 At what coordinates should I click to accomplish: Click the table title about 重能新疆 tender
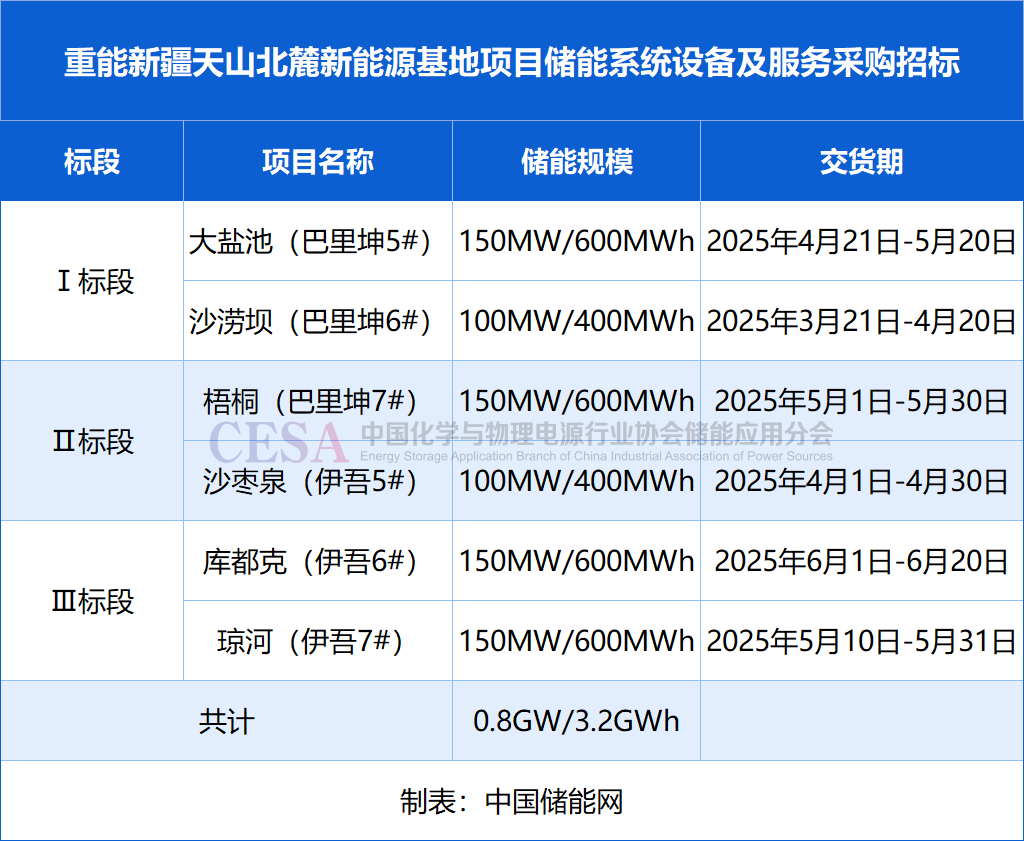511,60
